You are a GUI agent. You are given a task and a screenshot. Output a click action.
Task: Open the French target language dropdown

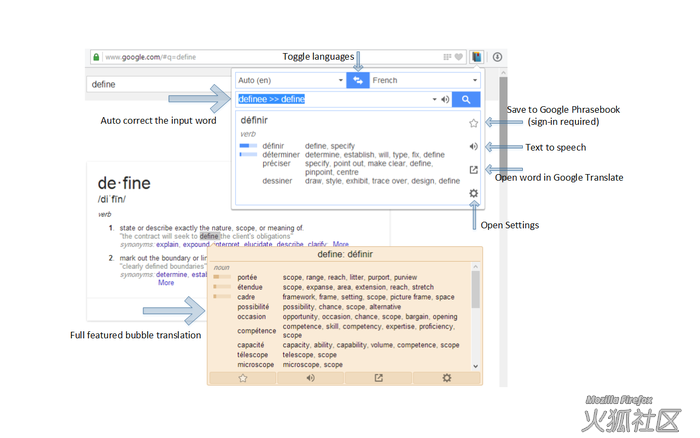click(425, 80)
